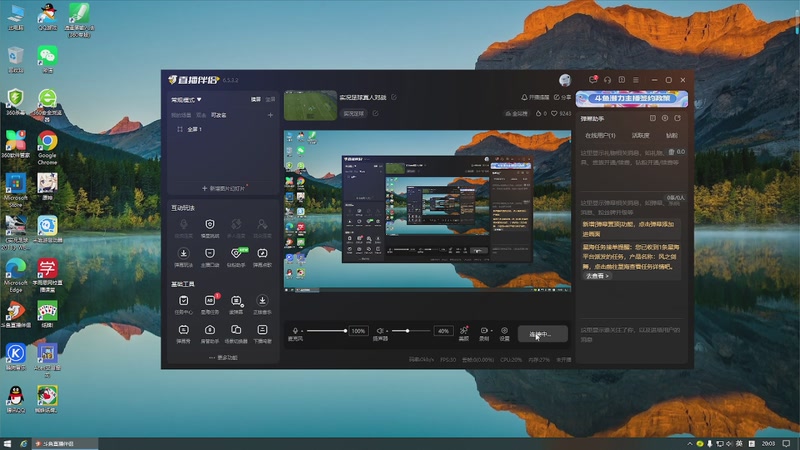800x450 pixels.
Task: Click the streamer profile avatar
Action: pyautogui.click(x=565, y=80)
